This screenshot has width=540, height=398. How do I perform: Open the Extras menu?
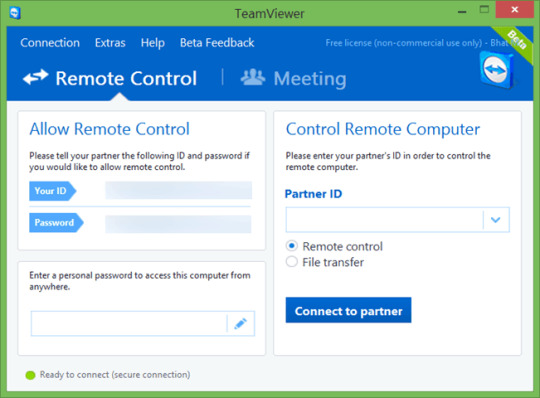(x=110, y=43)
